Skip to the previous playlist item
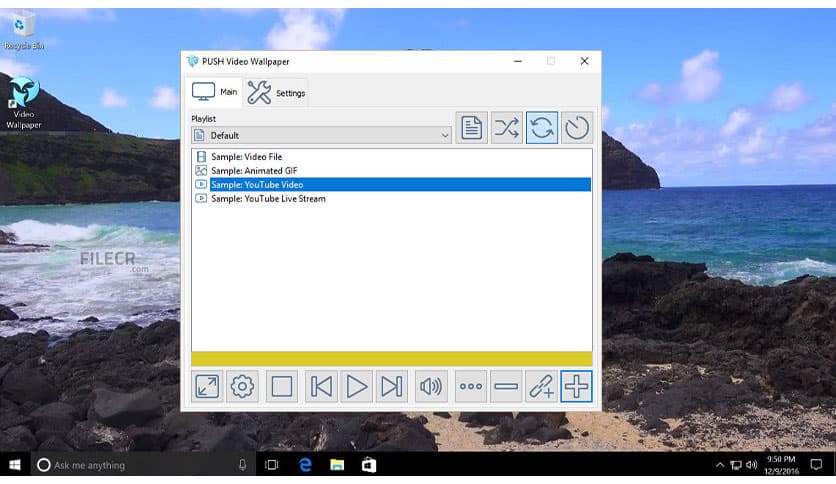Screen dimensions: 836x484 tap(321, 386)
